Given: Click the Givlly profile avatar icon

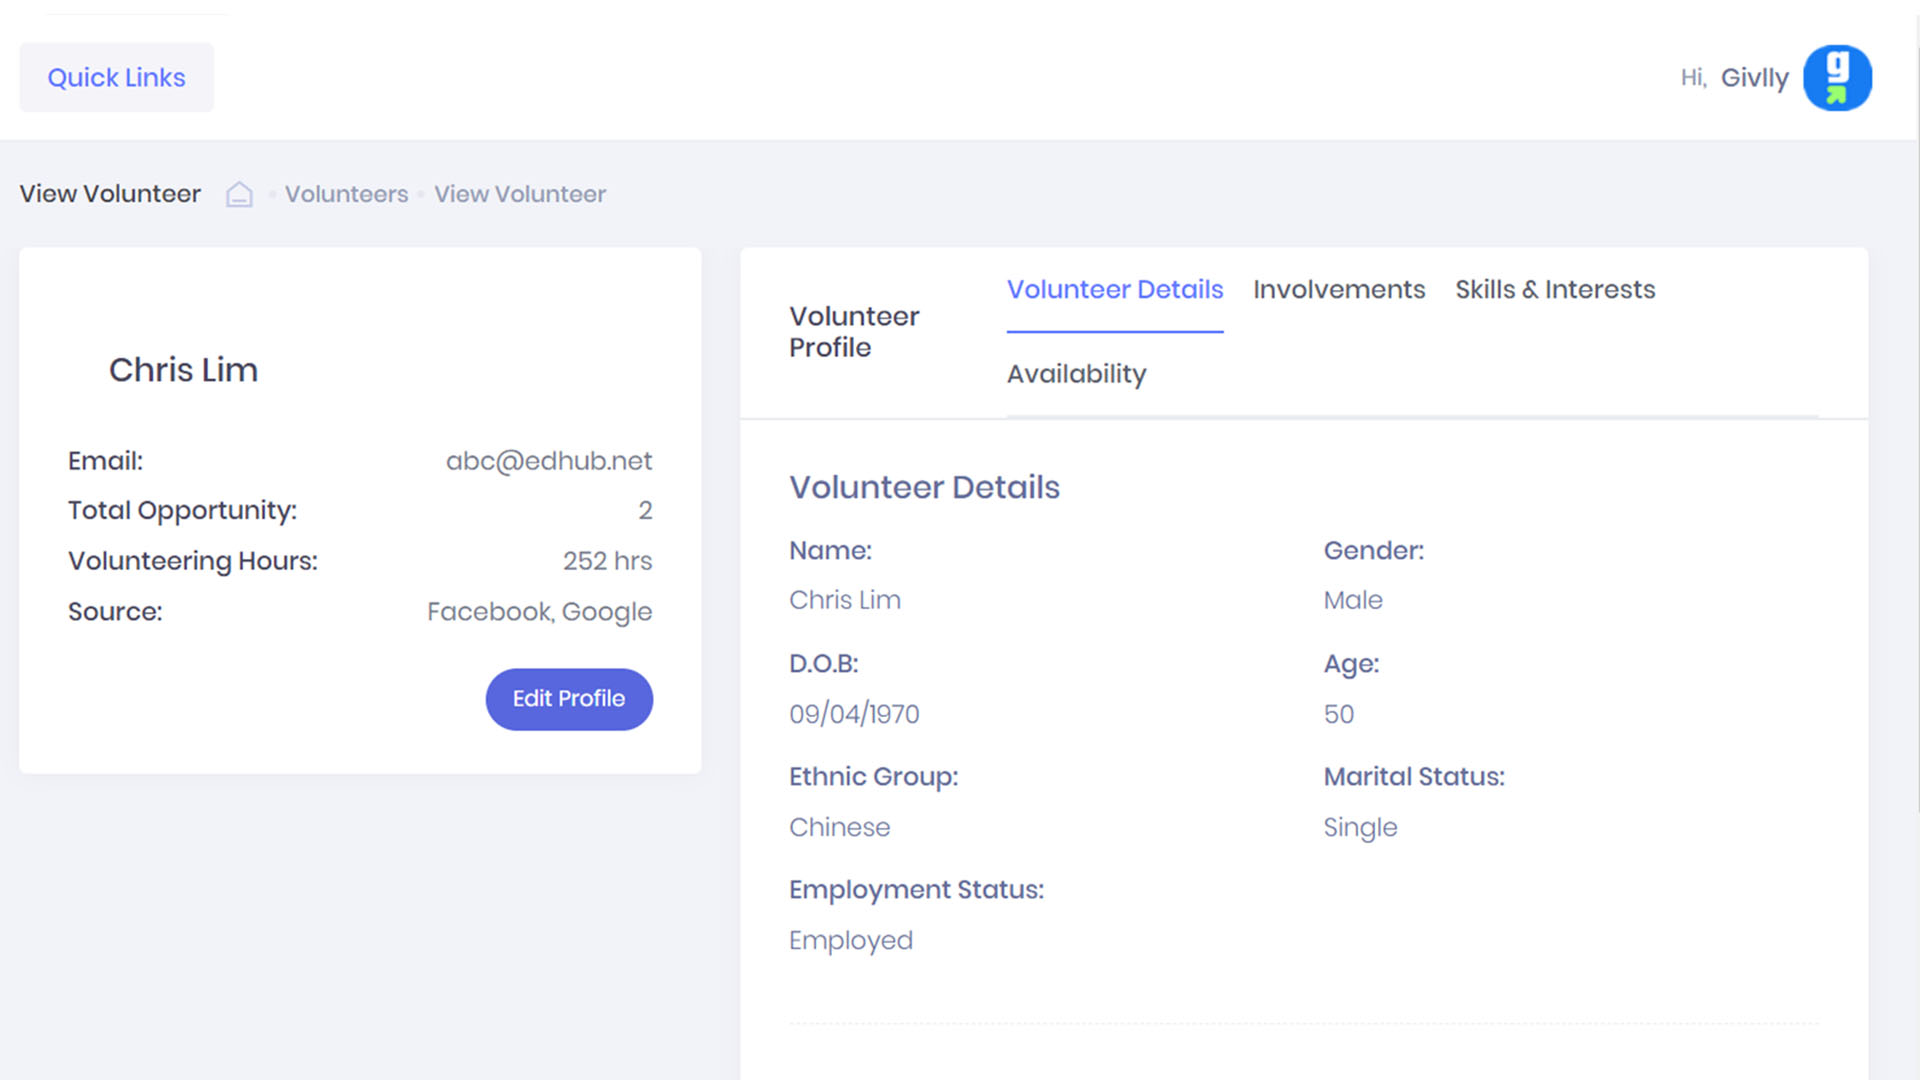Looking at the screenshot, I should click(1837, 78).
